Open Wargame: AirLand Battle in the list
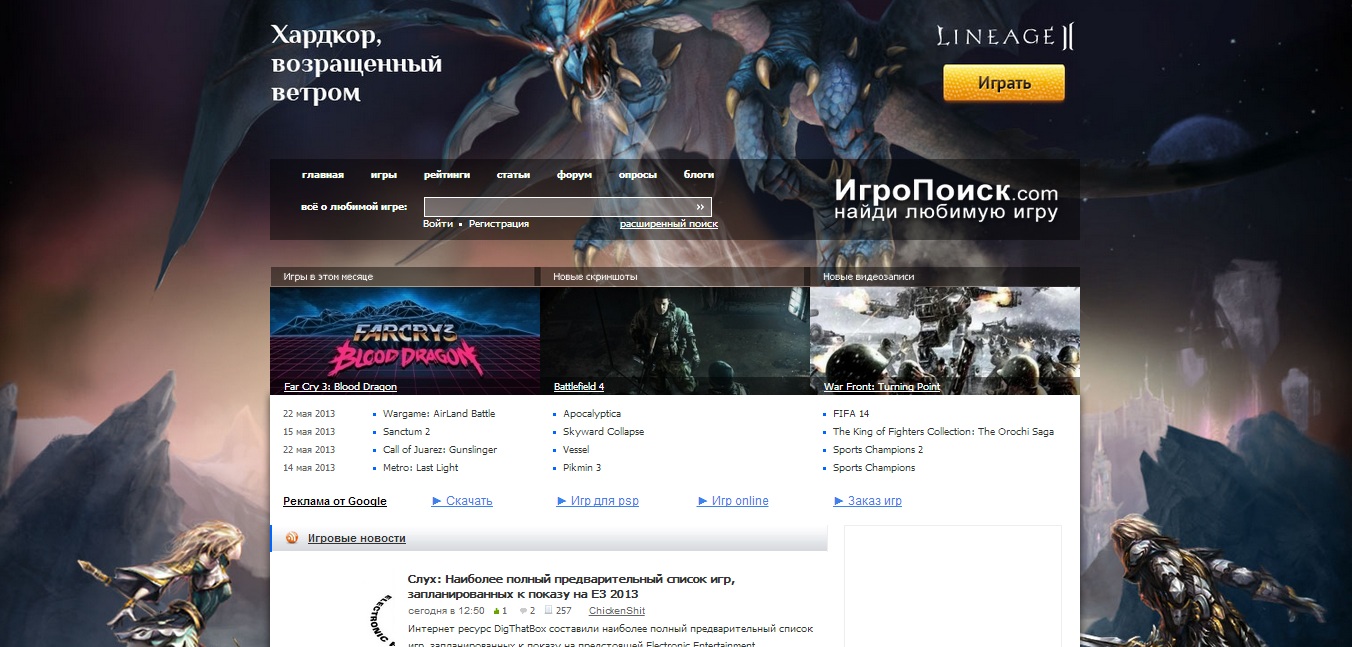Viewport: 1352px width, 647px height. coord(439,414)
